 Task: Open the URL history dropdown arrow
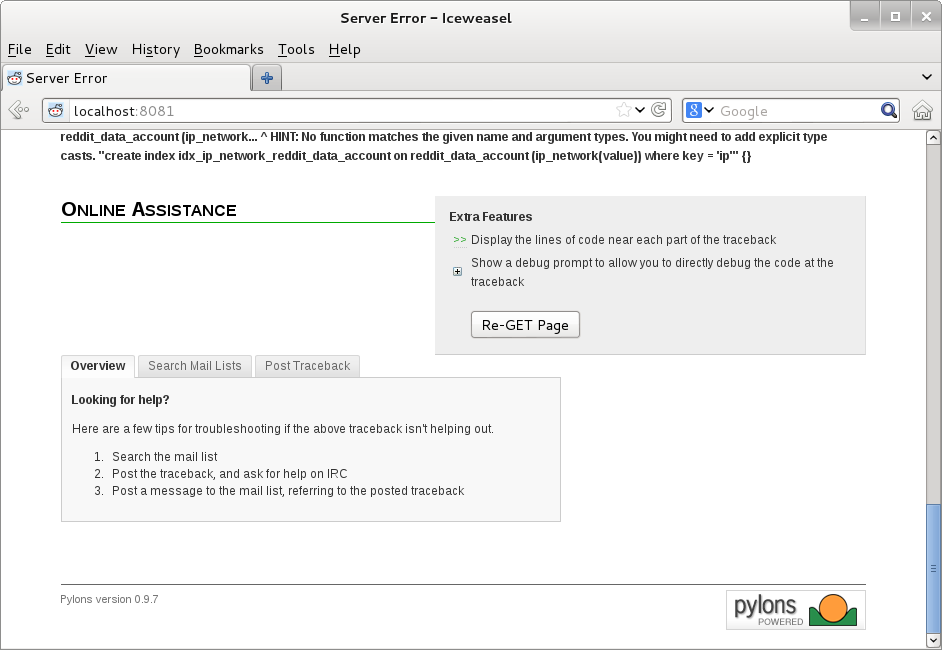[641, 111]
